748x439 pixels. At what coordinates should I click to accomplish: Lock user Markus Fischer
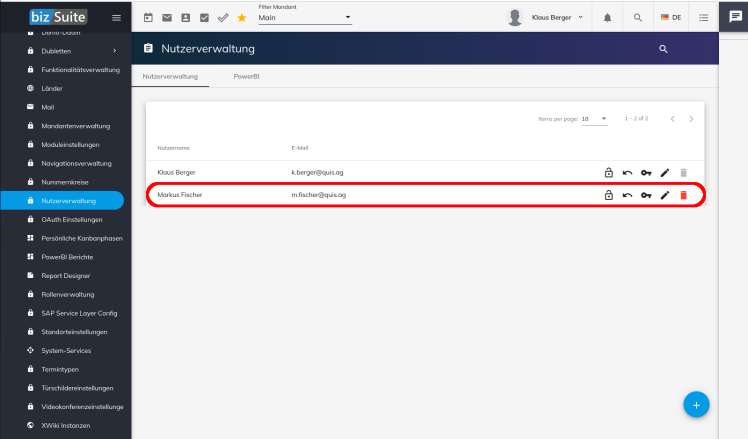(609, 195)
